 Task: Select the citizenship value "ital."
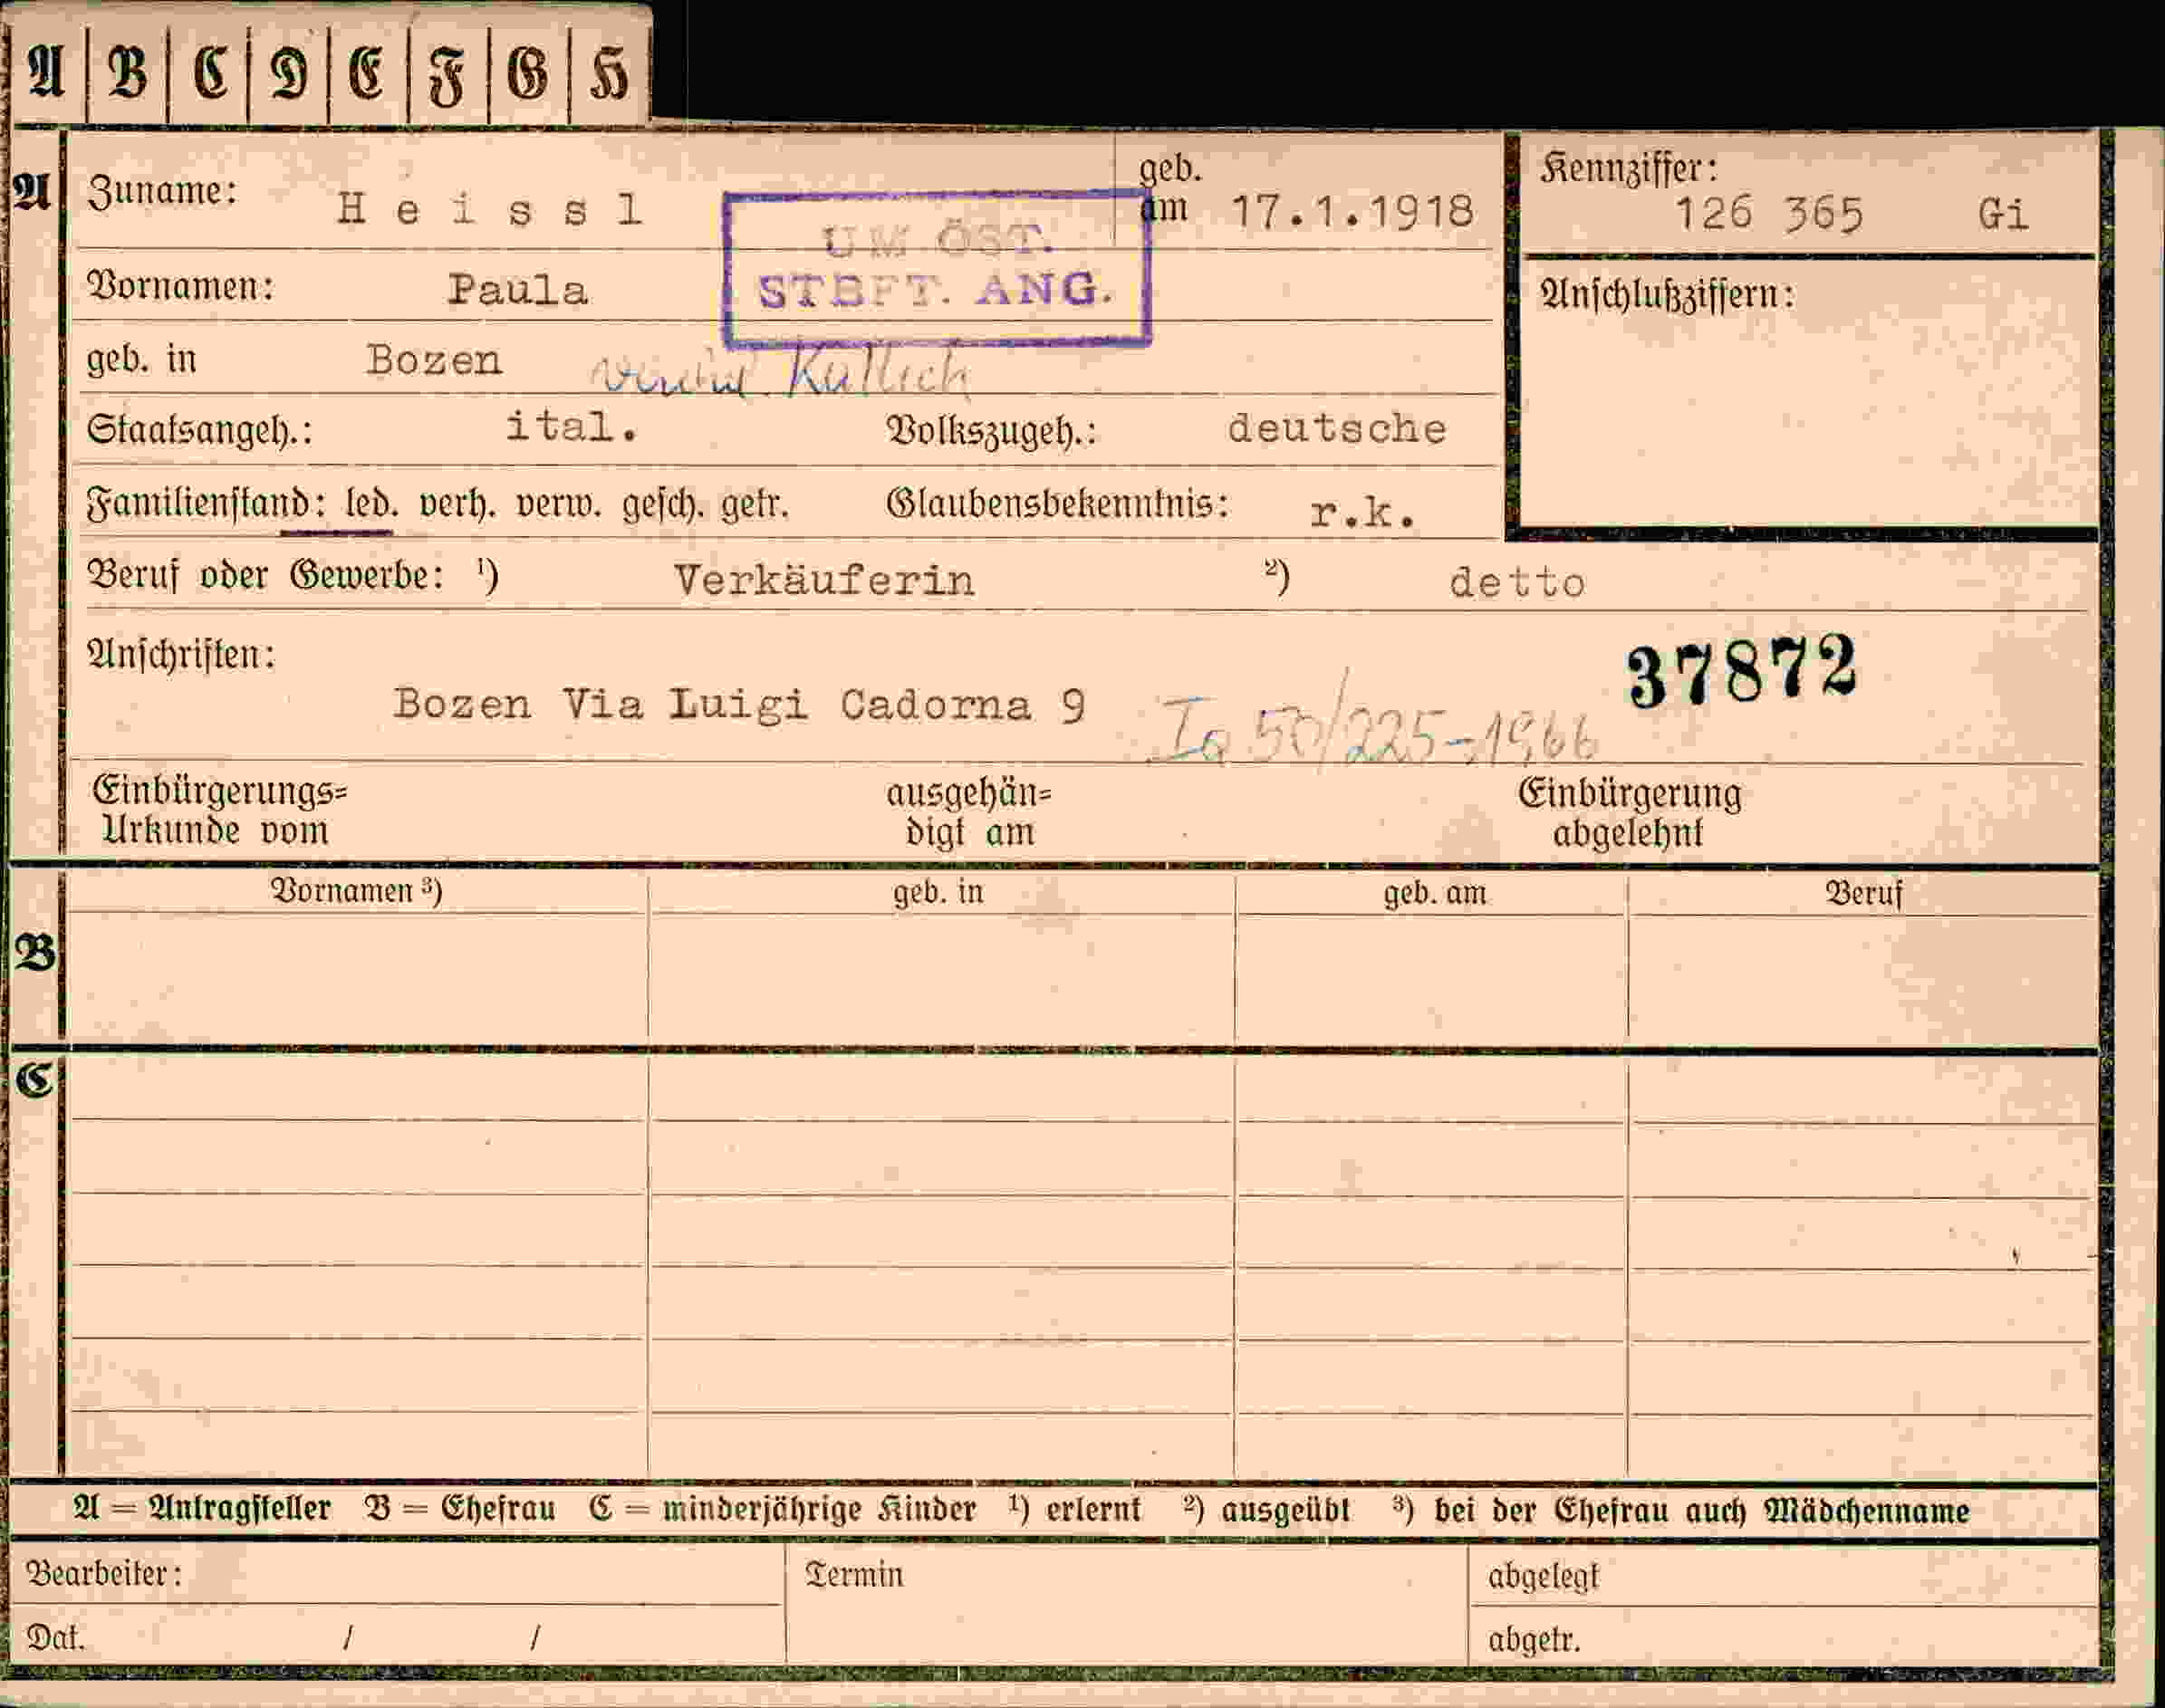tap(571, 428)
